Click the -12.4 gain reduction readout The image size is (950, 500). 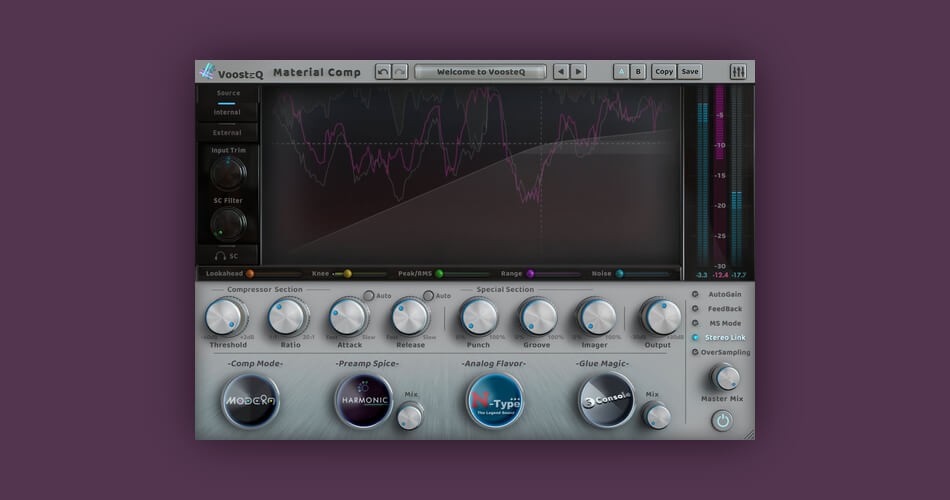[x=720, y=275]
